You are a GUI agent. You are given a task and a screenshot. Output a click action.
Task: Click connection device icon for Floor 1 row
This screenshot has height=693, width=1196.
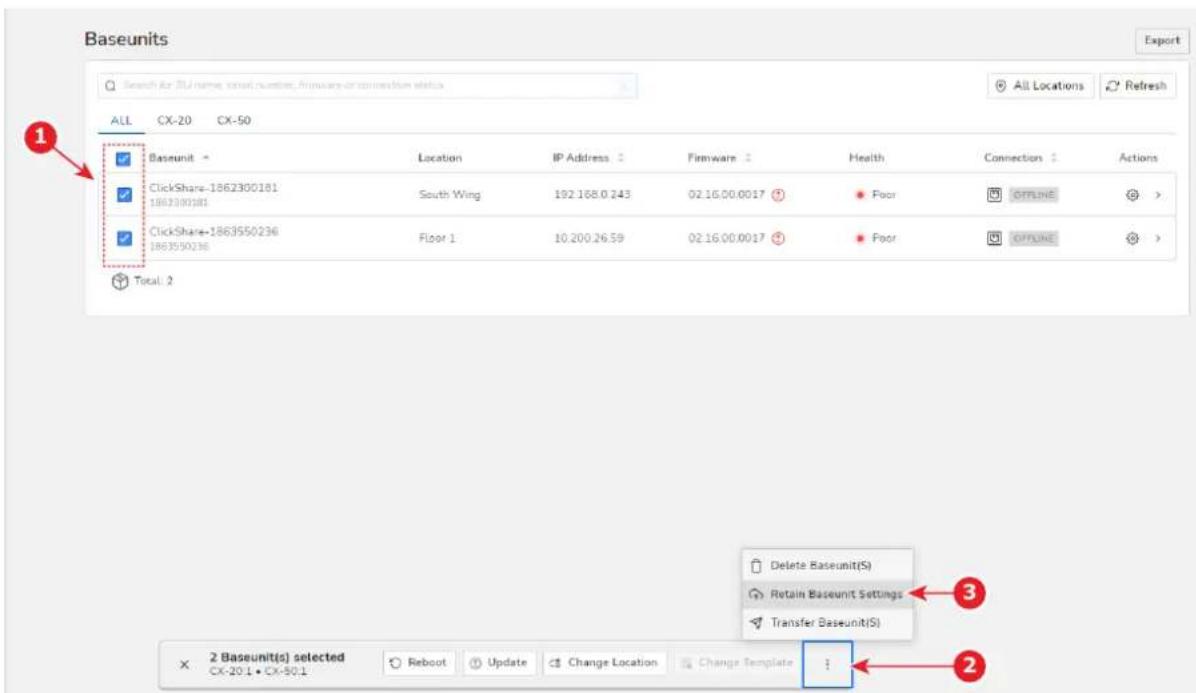[x=994, y=239]
